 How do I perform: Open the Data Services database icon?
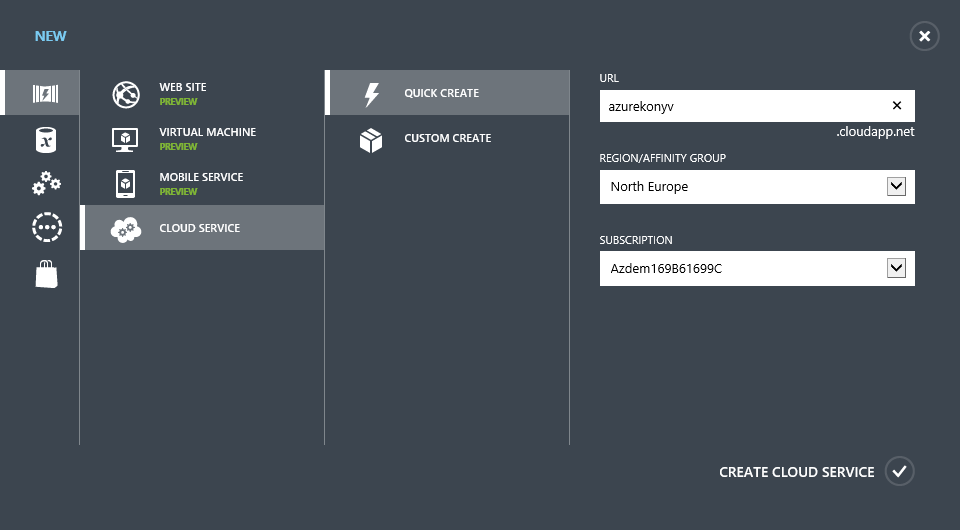point(46,140)
